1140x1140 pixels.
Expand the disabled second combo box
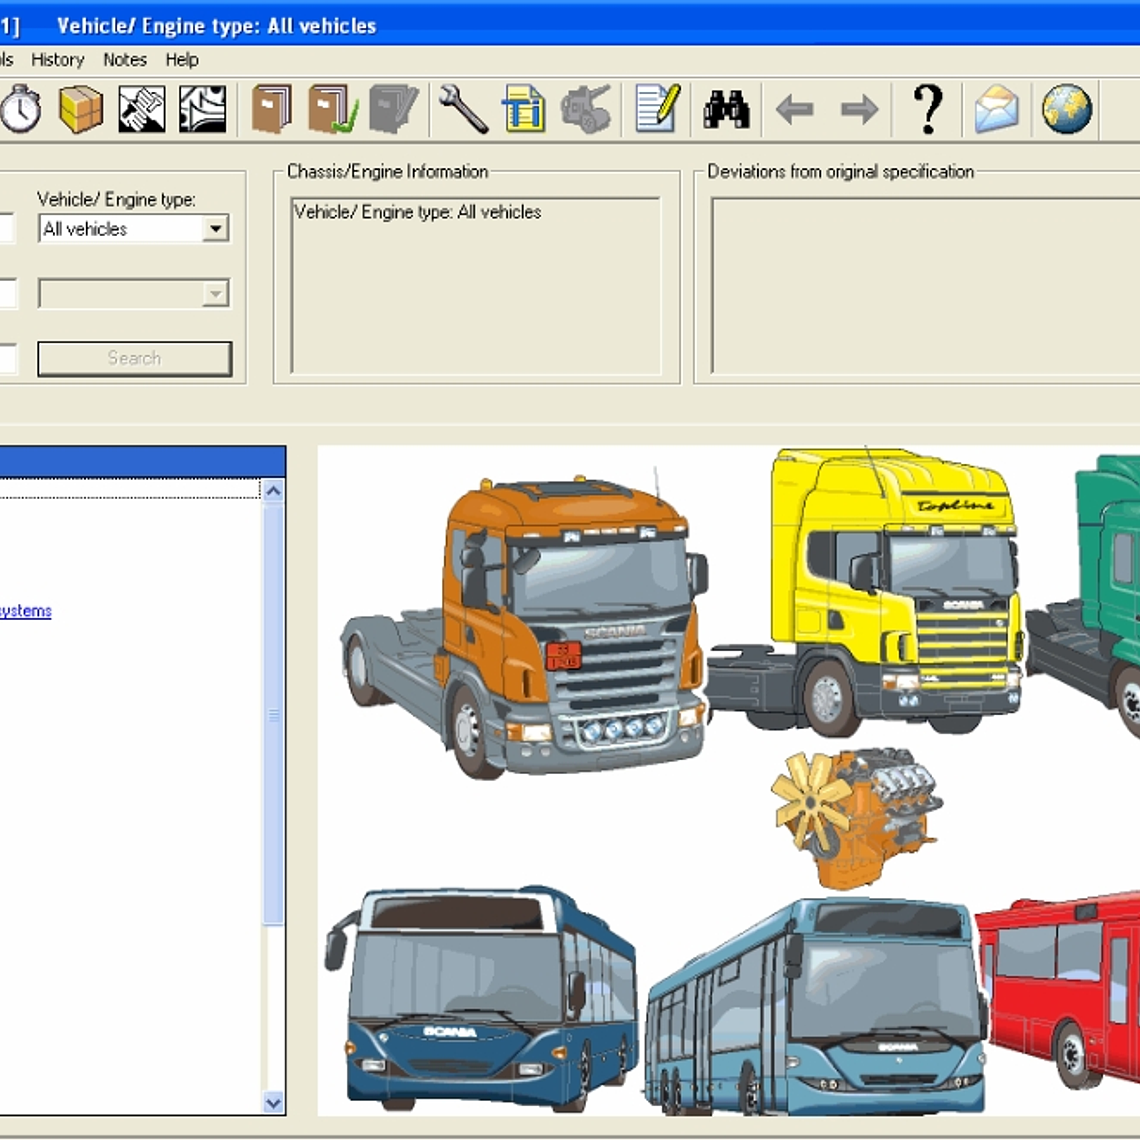[x=217, y=293]
